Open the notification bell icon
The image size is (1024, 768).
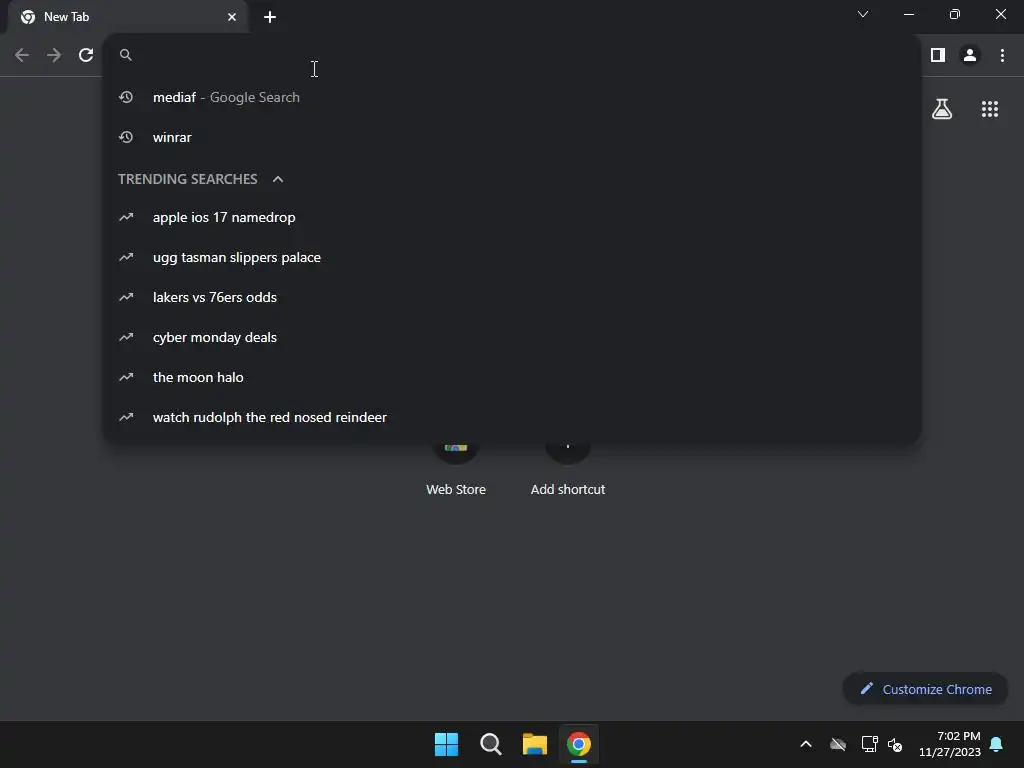(x=997, y=744)
